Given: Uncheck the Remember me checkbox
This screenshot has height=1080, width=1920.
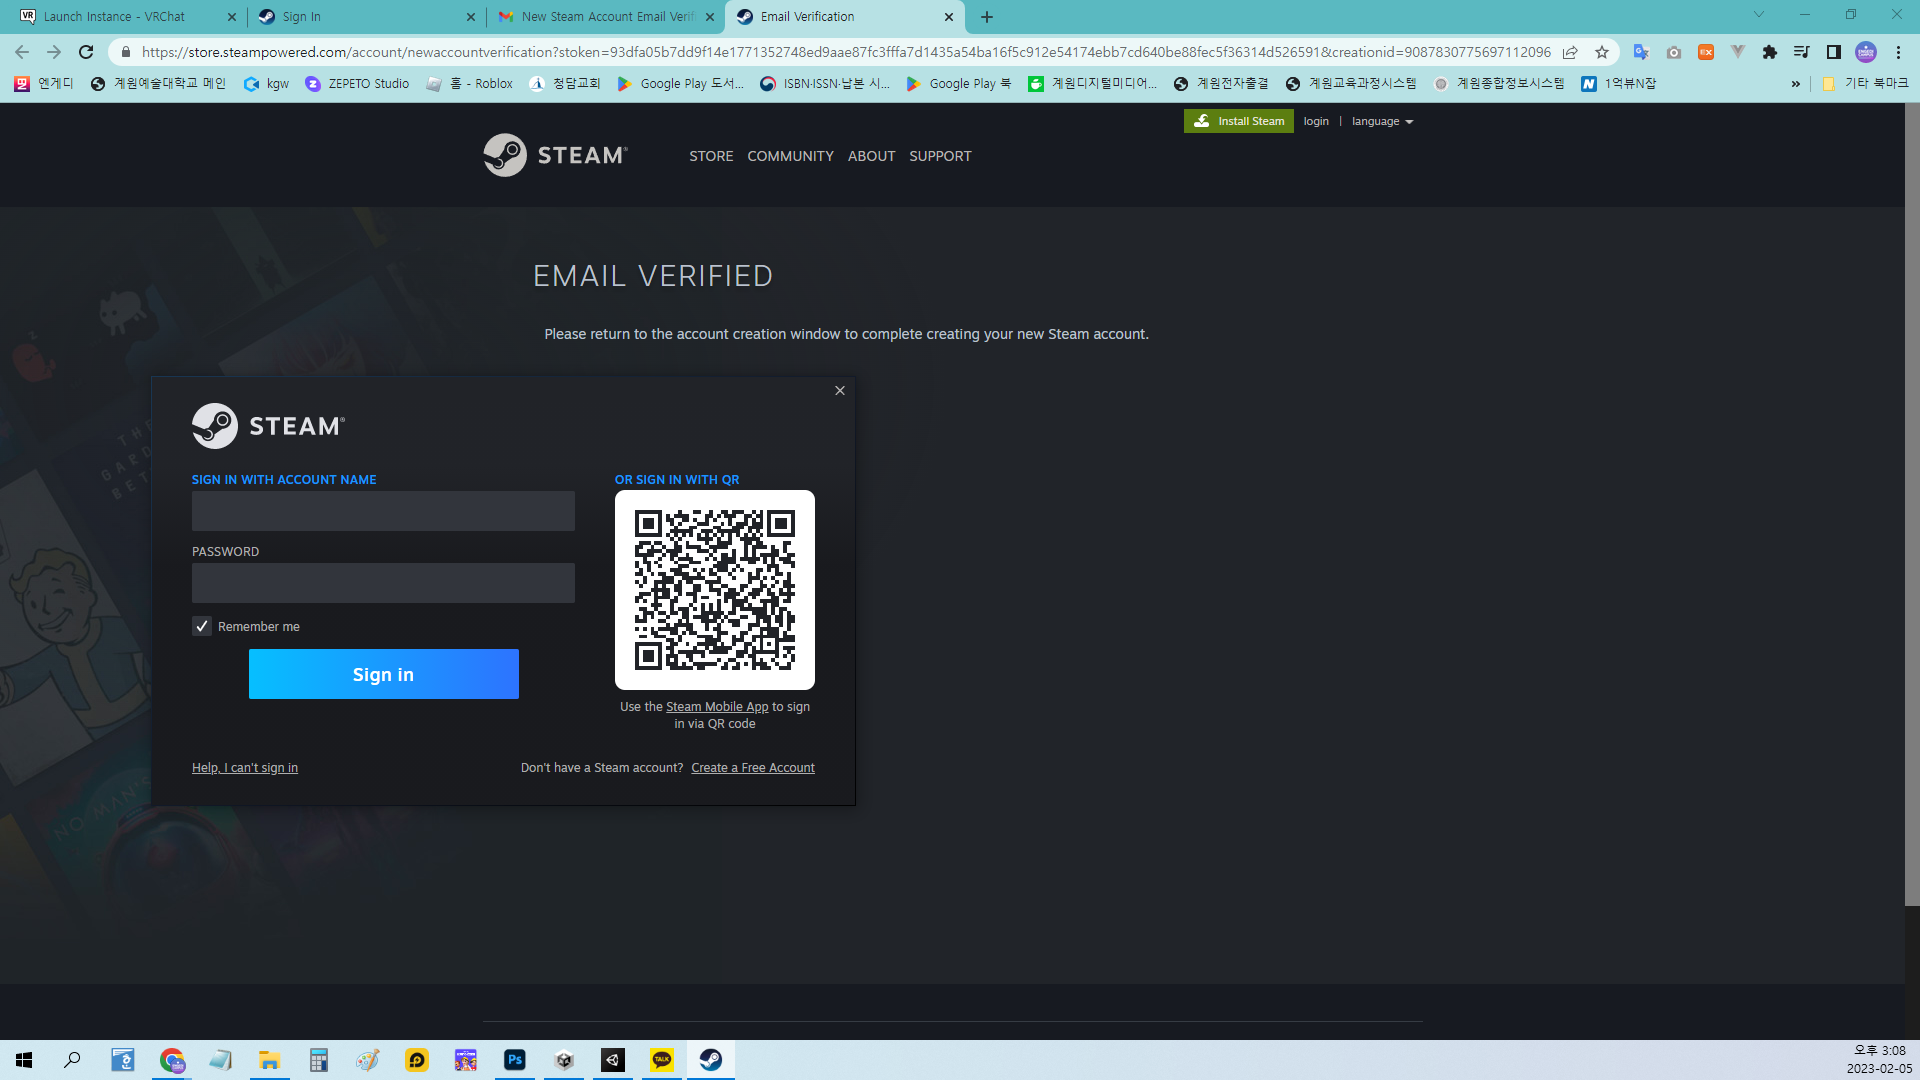Looking at the screenshot, I should click(x=202, y=626).
